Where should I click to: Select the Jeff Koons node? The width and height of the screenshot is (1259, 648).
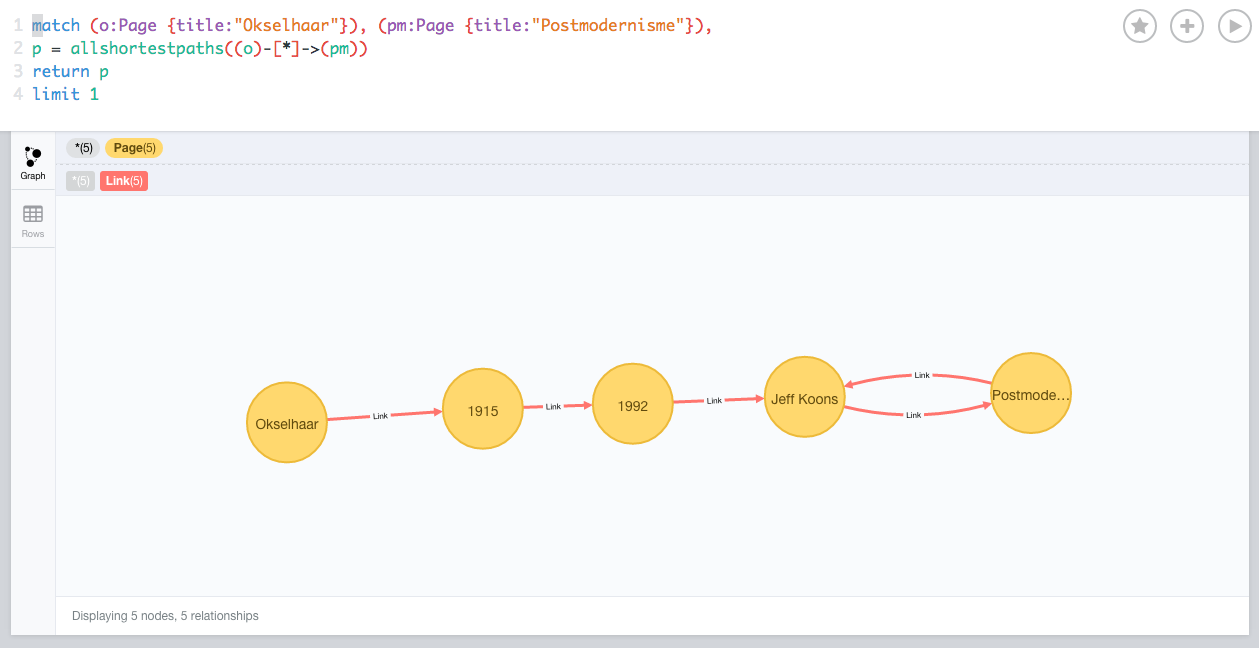click(x=805, y=398)
